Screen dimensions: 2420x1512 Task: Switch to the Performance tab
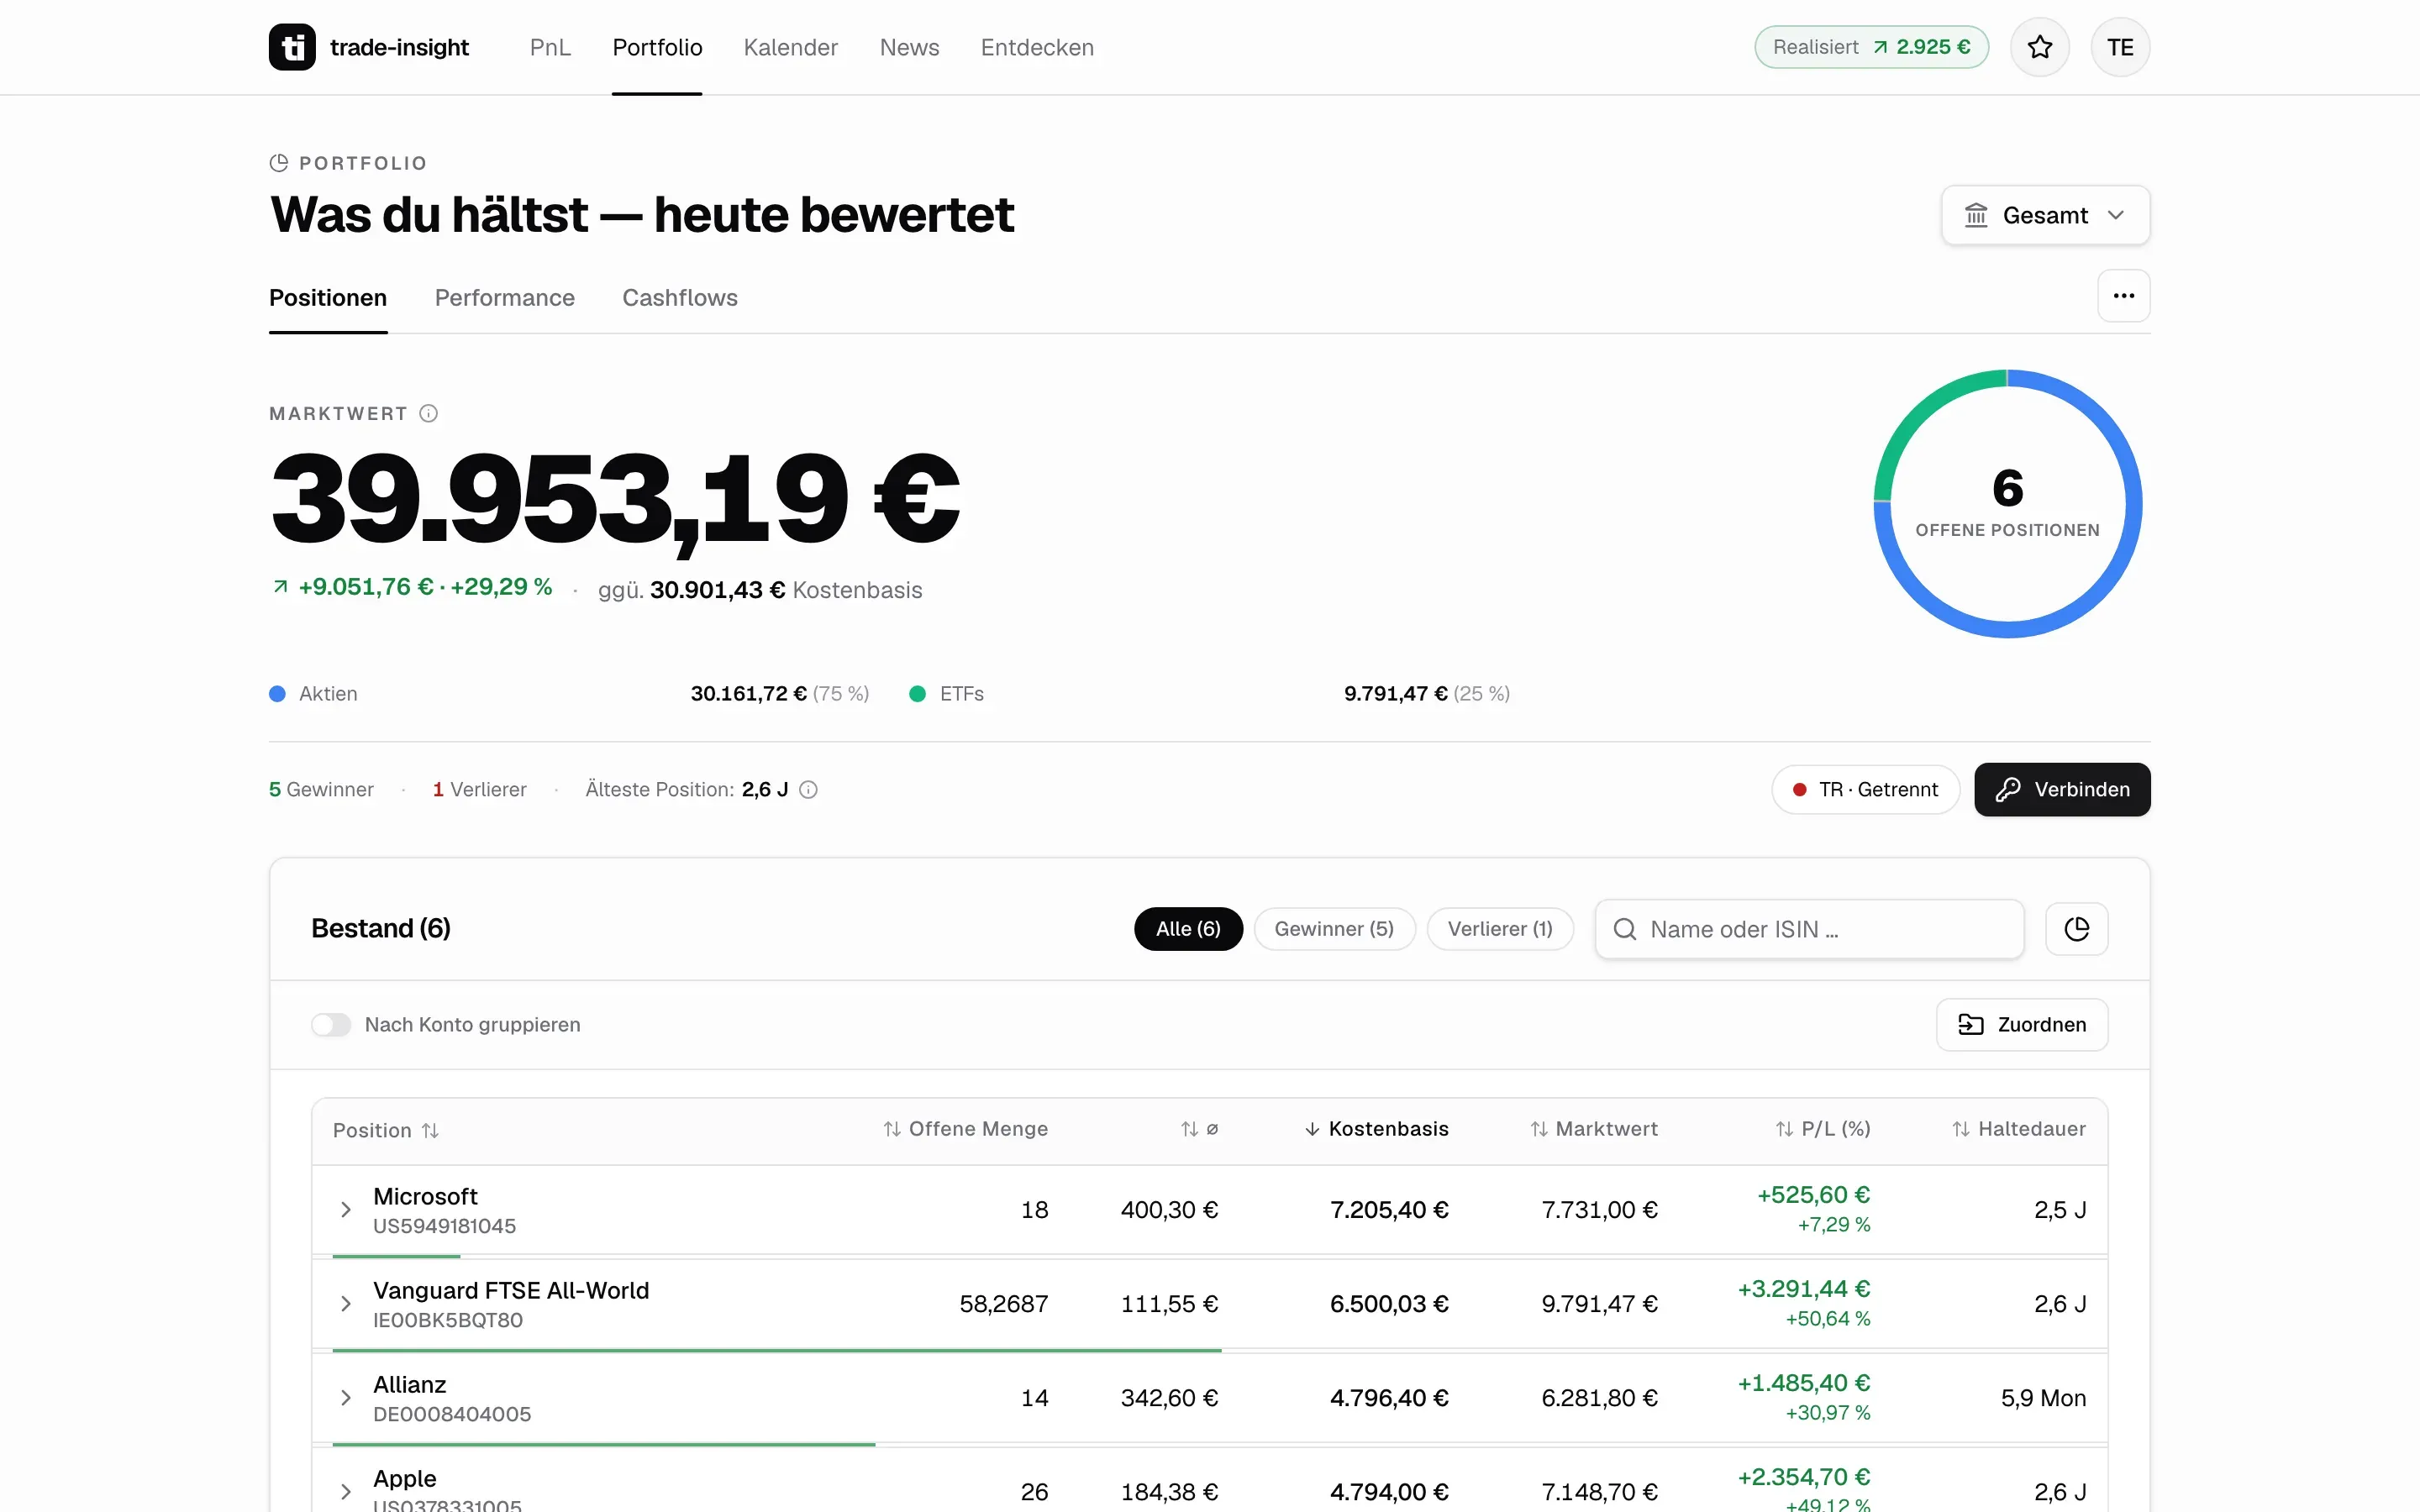(x=504, y=298)
